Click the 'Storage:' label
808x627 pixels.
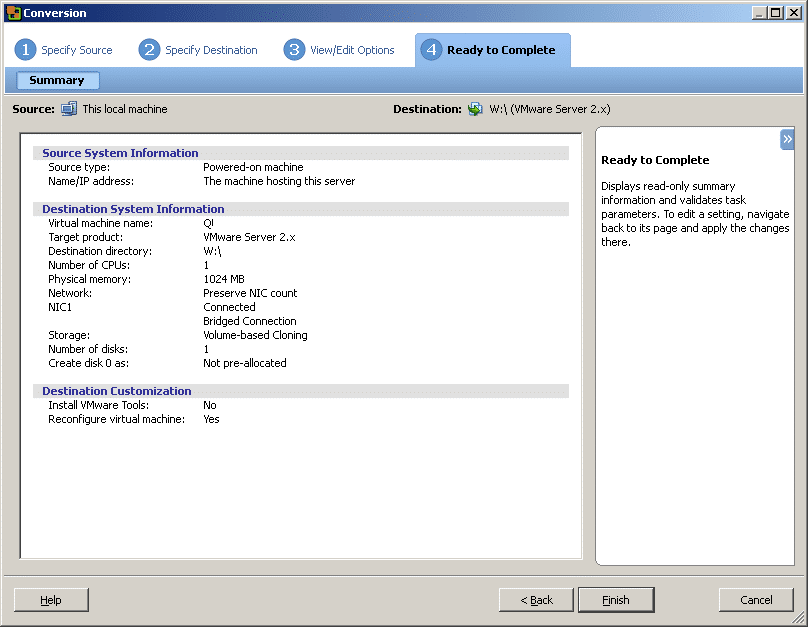point(69,335)
